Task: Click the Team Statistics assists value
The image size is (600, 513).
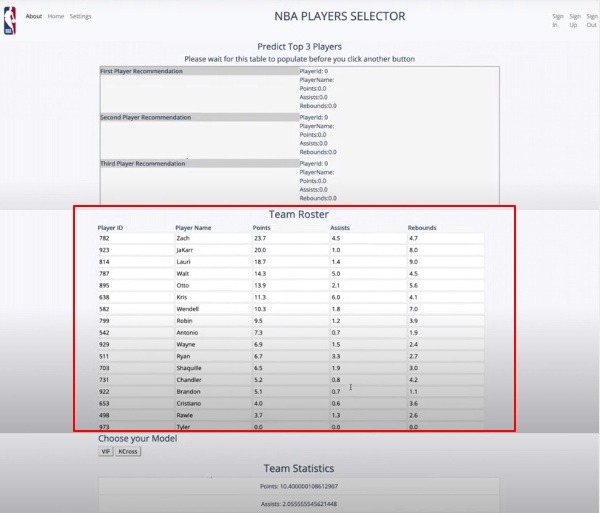Action: 299,504
